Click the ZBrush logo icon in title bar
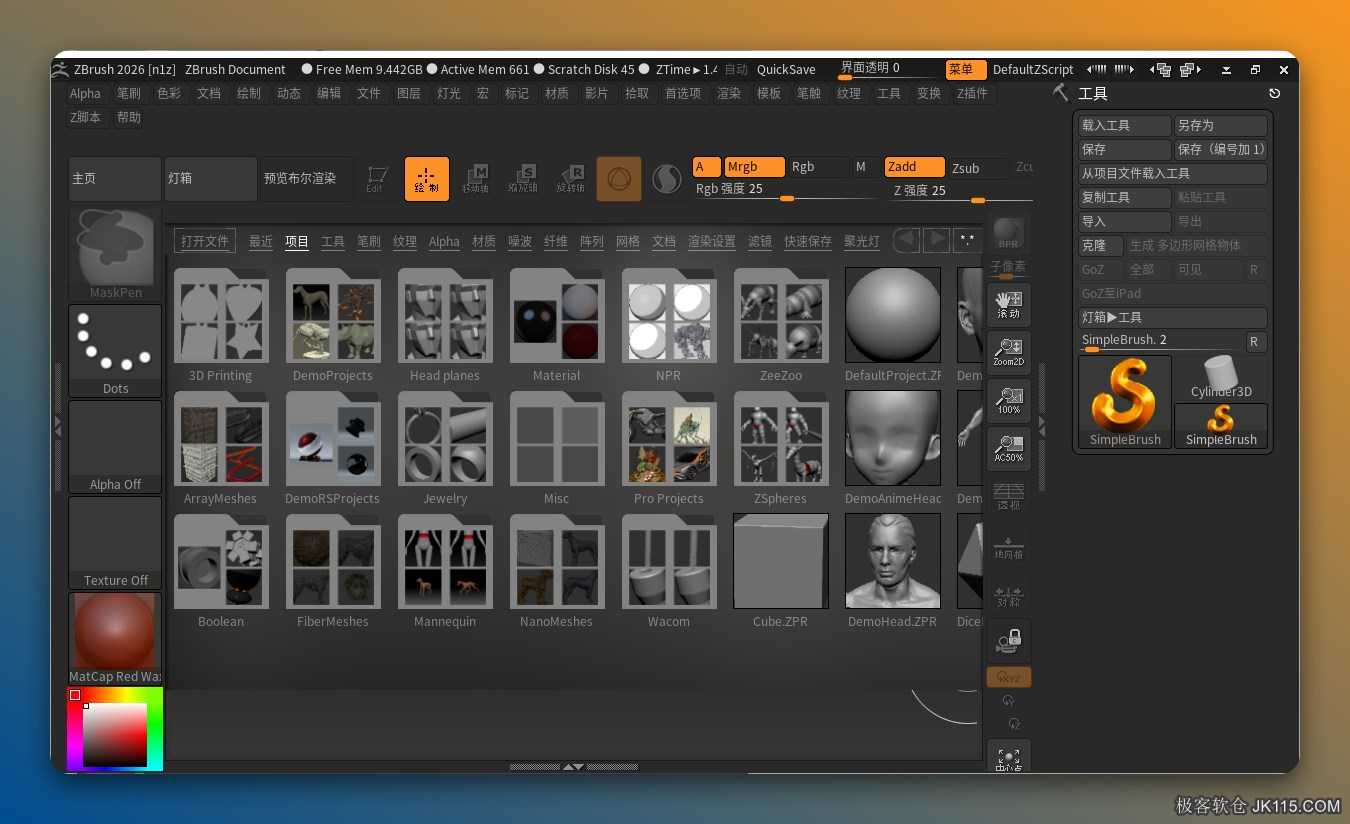The height and width of the screenshot is (824, 1350). 60,69
